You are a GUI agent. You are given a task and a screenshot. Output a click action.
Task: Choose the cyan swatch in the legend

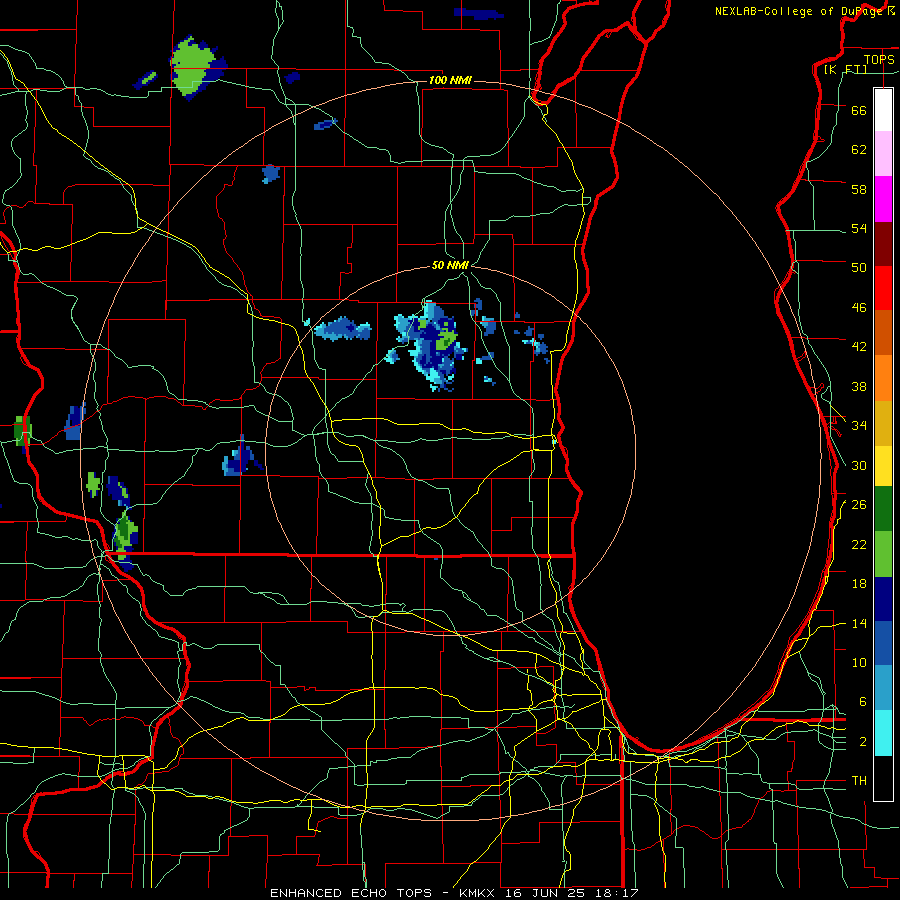(x=883, y=733)
